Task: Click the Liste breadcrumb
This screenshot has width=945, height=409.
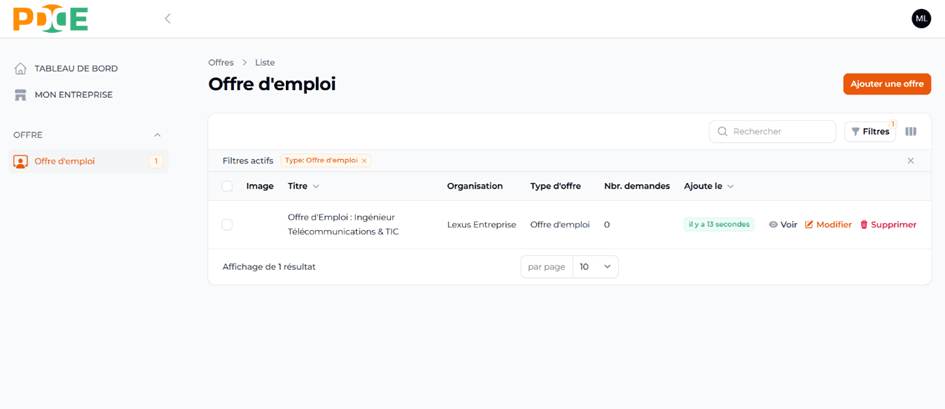Action: coord(265,63)
